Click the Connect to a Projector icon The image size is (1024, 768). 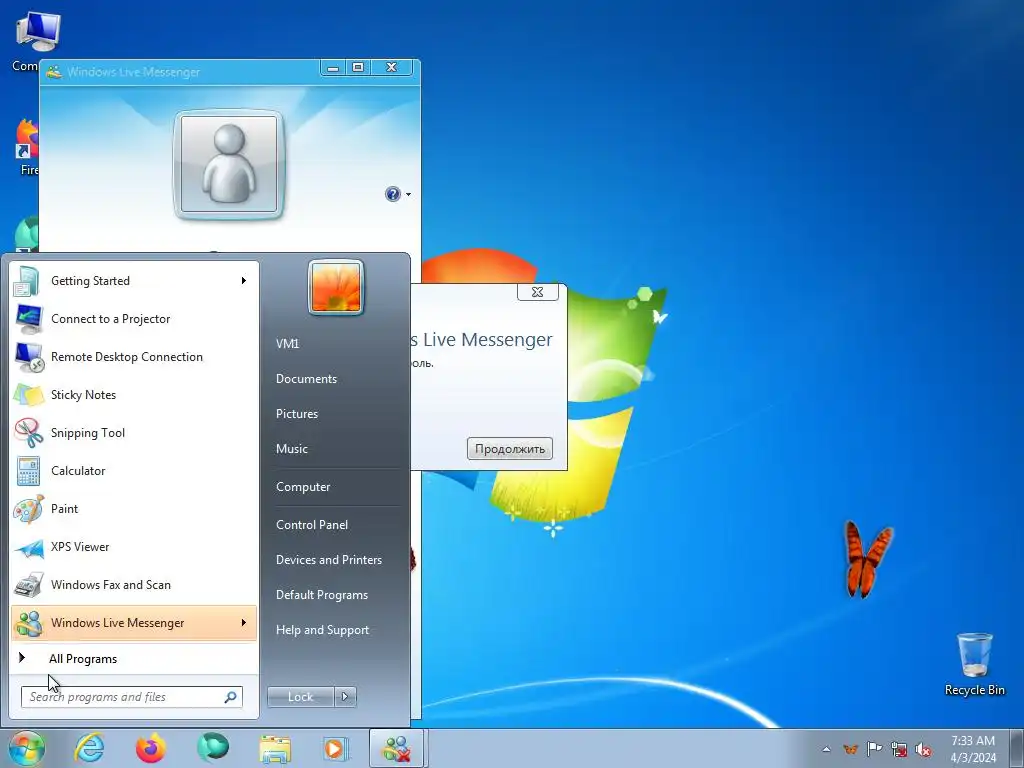click(28, 319)
